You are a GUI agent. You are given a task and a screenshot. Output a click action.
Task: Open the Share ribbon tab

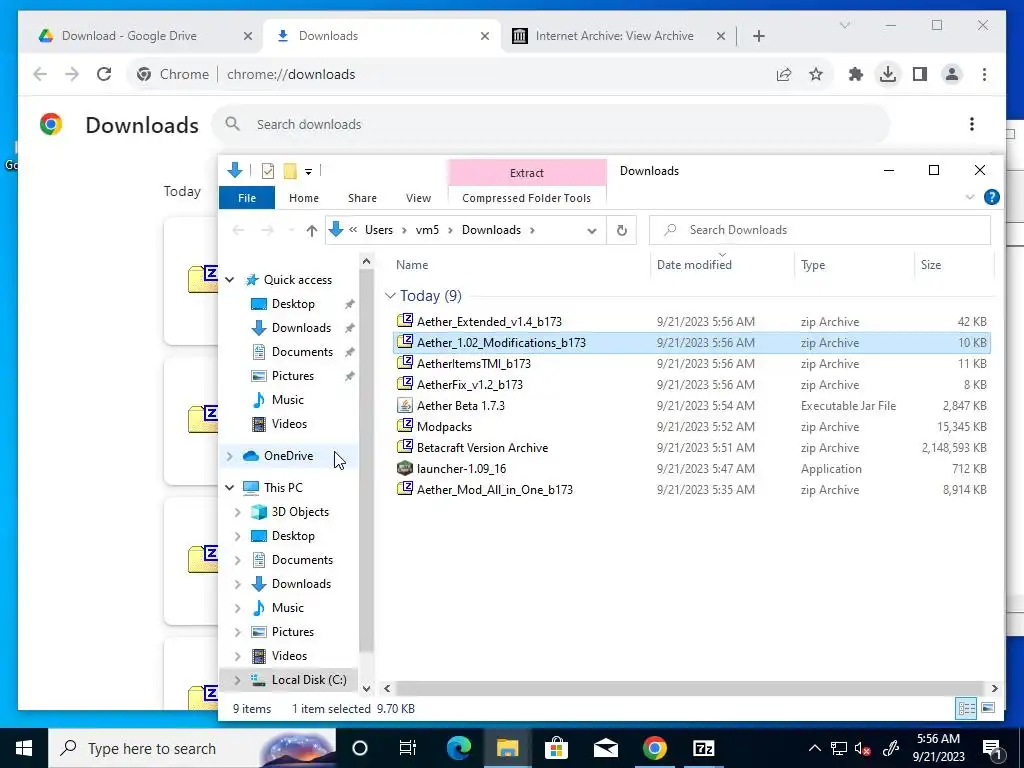(x=362, y=198)
